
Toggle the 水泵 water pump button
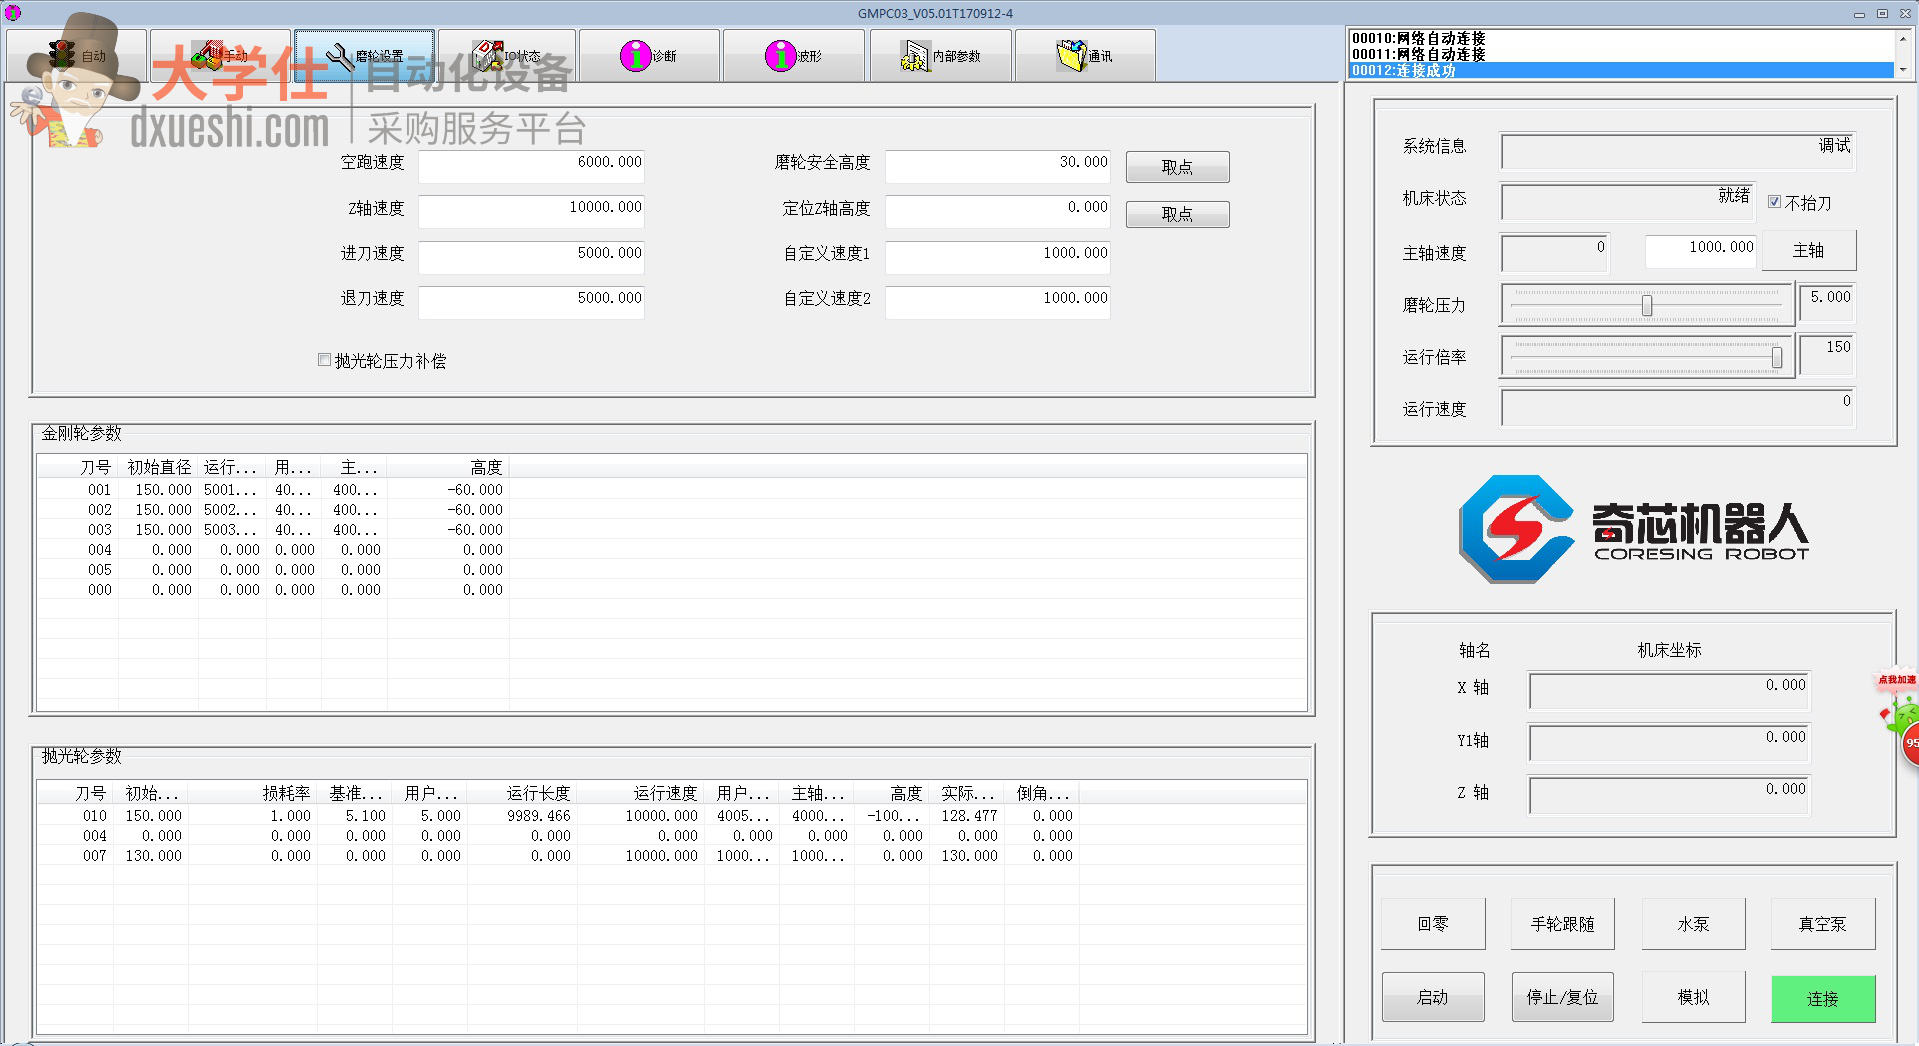[1693, 924]
